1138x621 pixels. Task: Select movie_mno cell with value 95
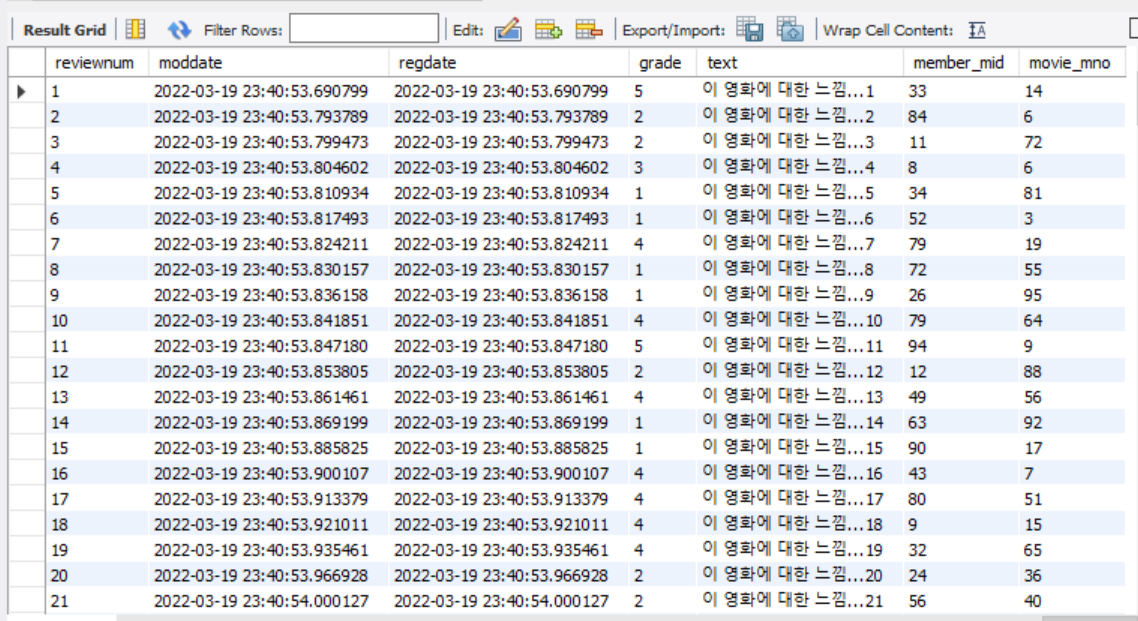(x=1072, y=295)
